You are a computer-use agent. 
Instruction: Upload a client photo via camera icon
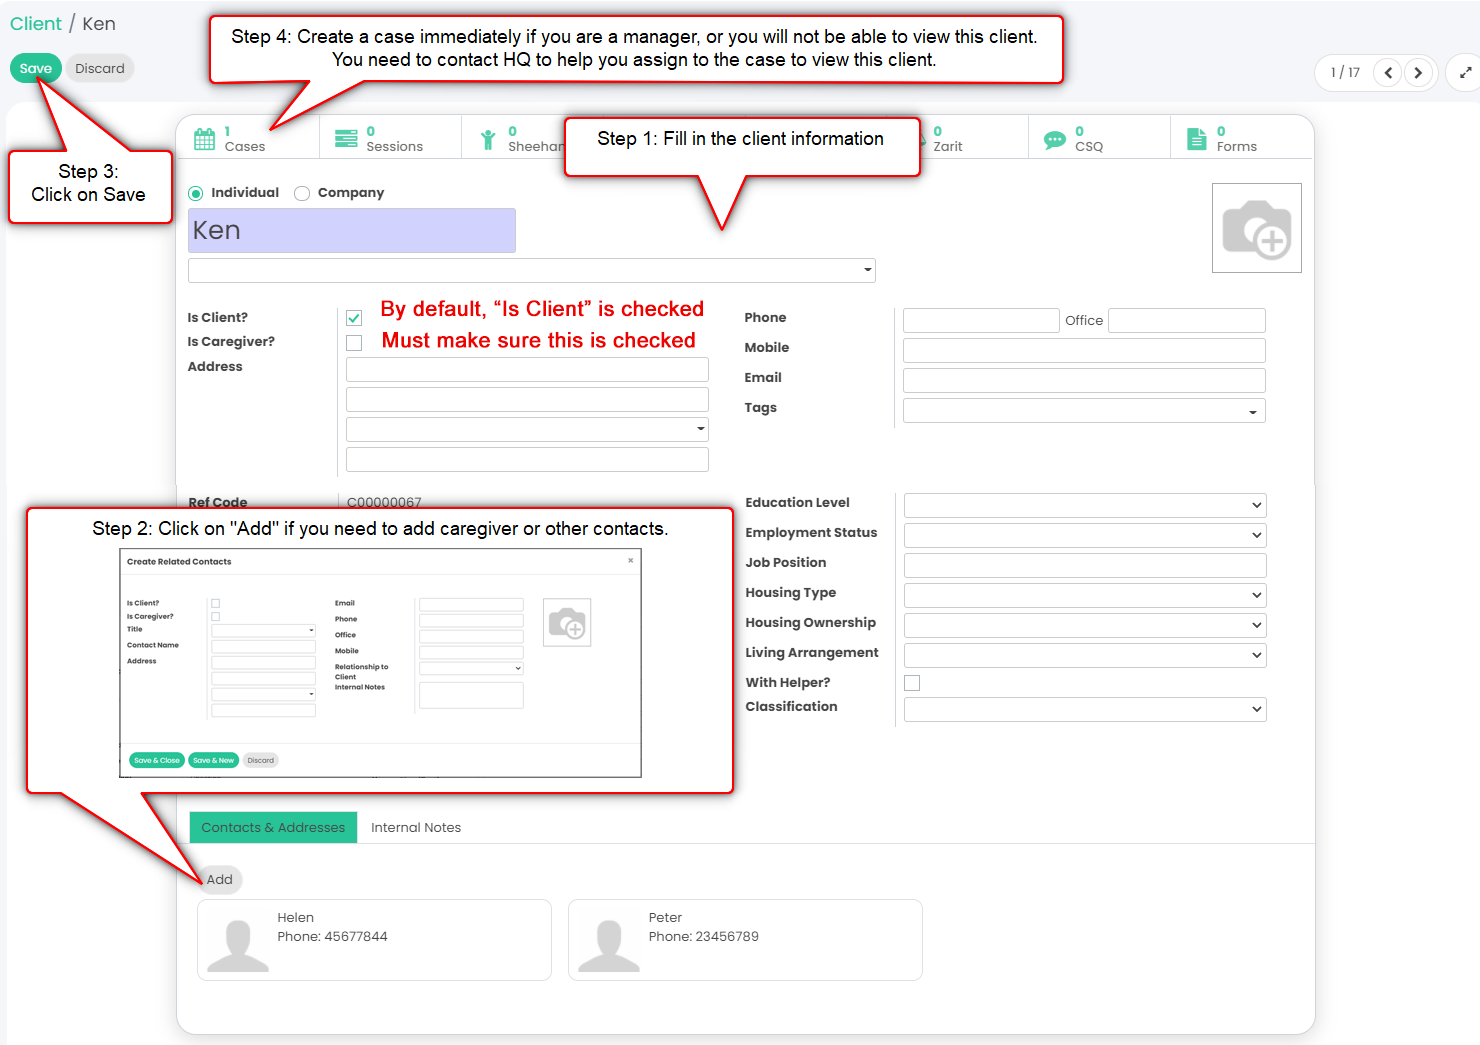pos(1256,228)
